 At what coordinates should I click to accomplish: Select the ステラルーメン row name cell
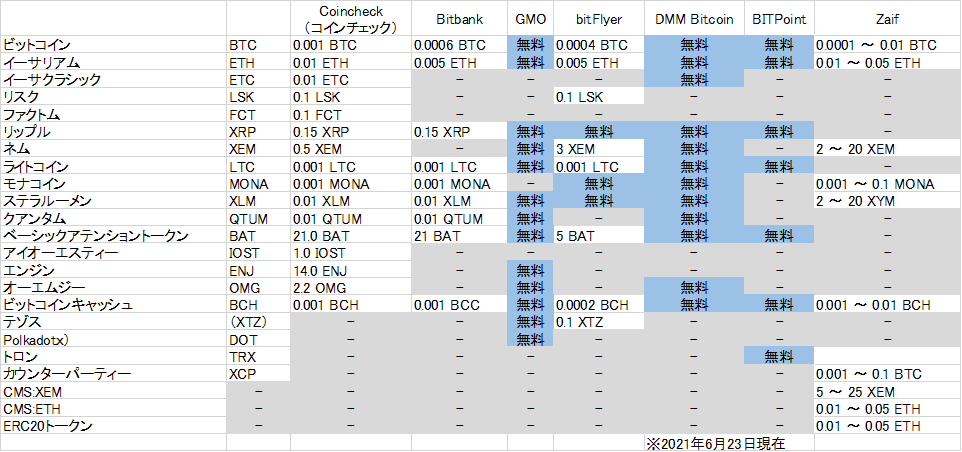point(114,201)
